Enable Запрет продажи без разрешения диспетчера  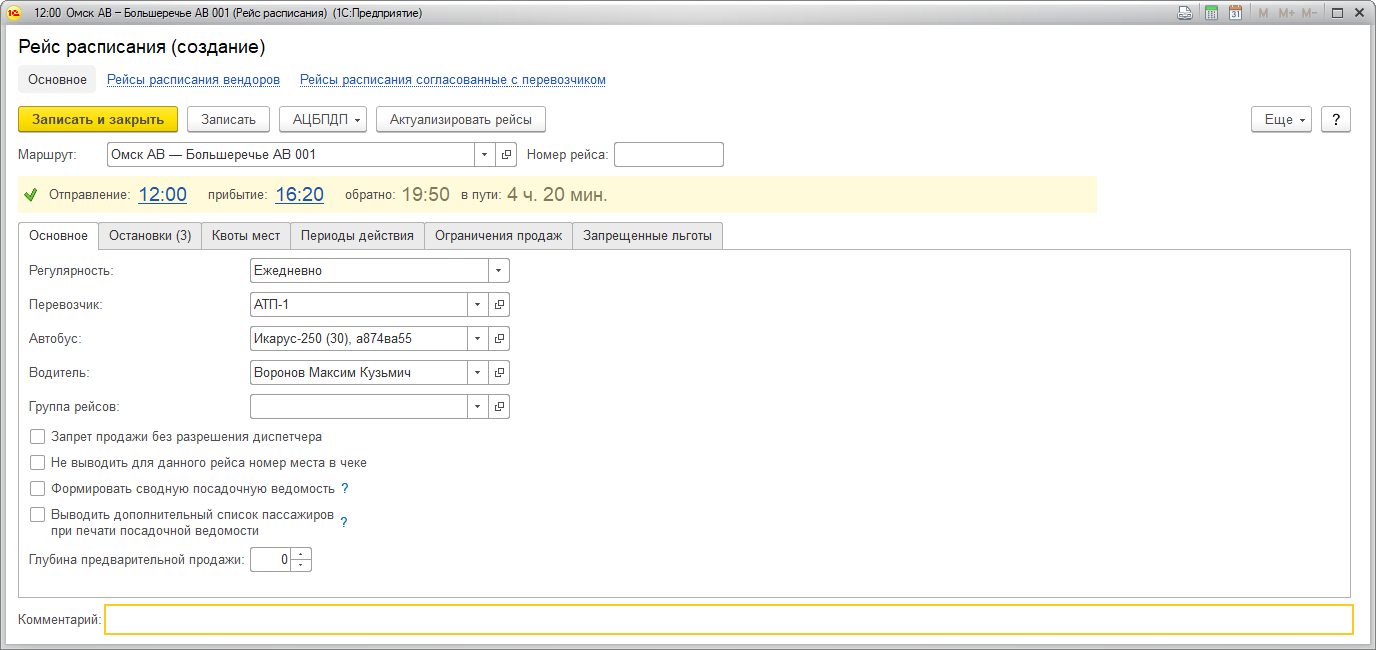[x=38, y=437]
